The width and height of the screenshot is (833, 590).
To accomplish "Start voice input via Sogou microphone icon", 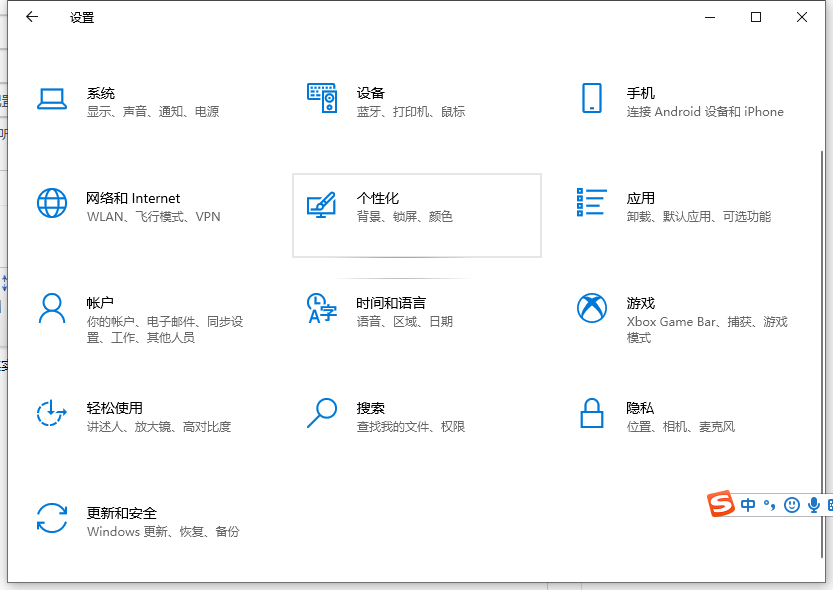I will point(815,505).
